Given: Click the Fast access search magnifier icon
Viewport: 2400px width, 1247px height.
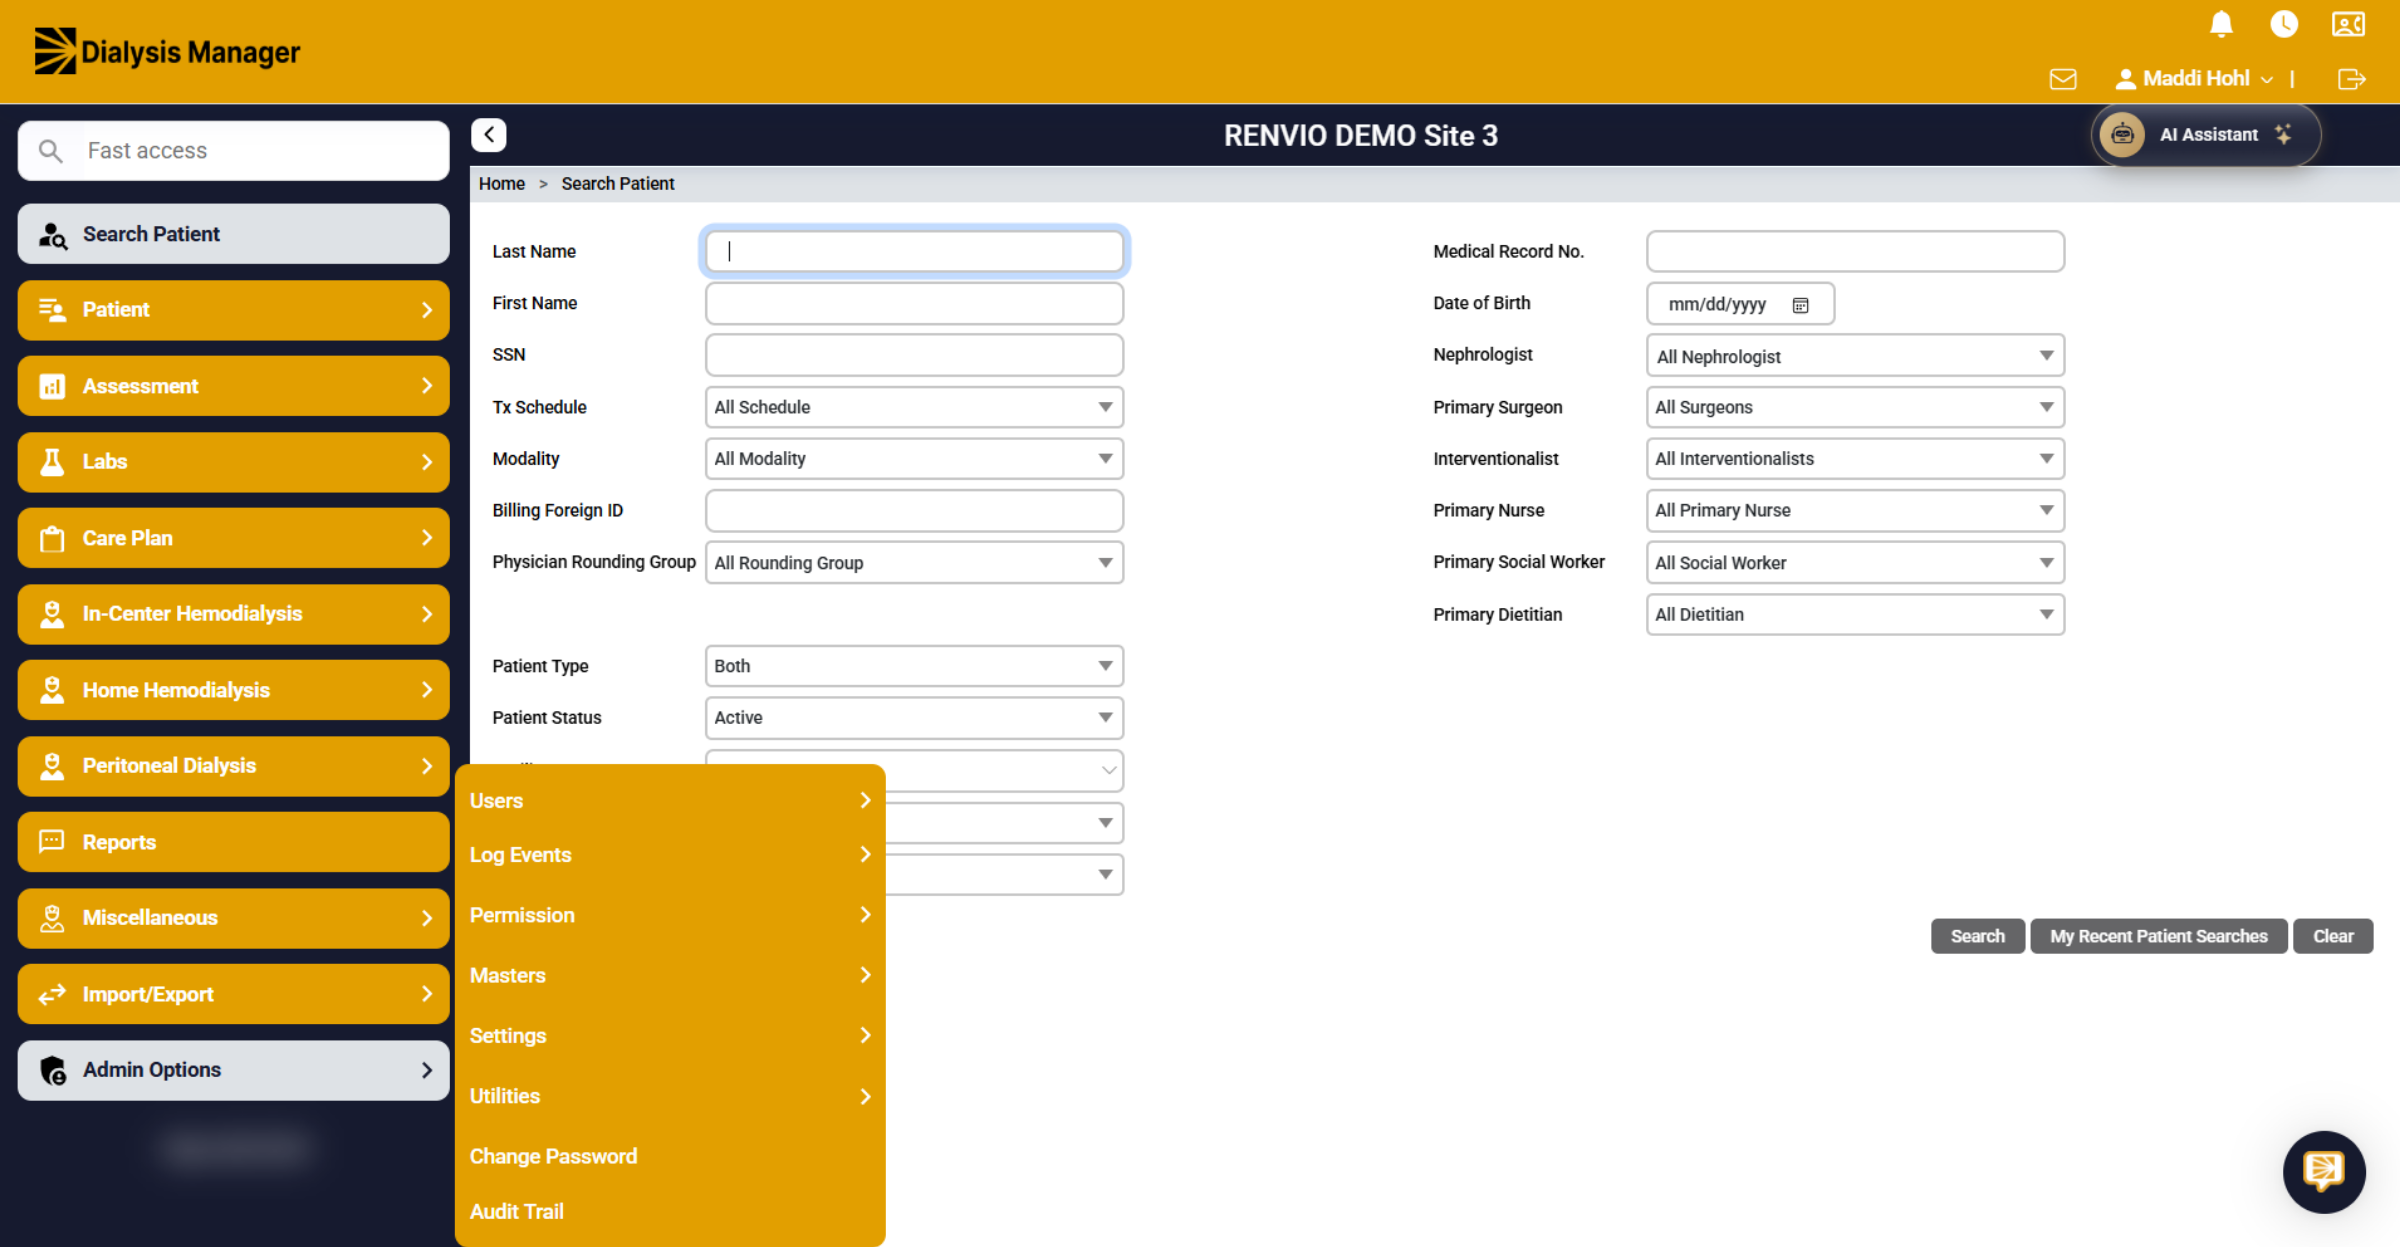Looking at the screenshot, I should [x=50, y=151].
